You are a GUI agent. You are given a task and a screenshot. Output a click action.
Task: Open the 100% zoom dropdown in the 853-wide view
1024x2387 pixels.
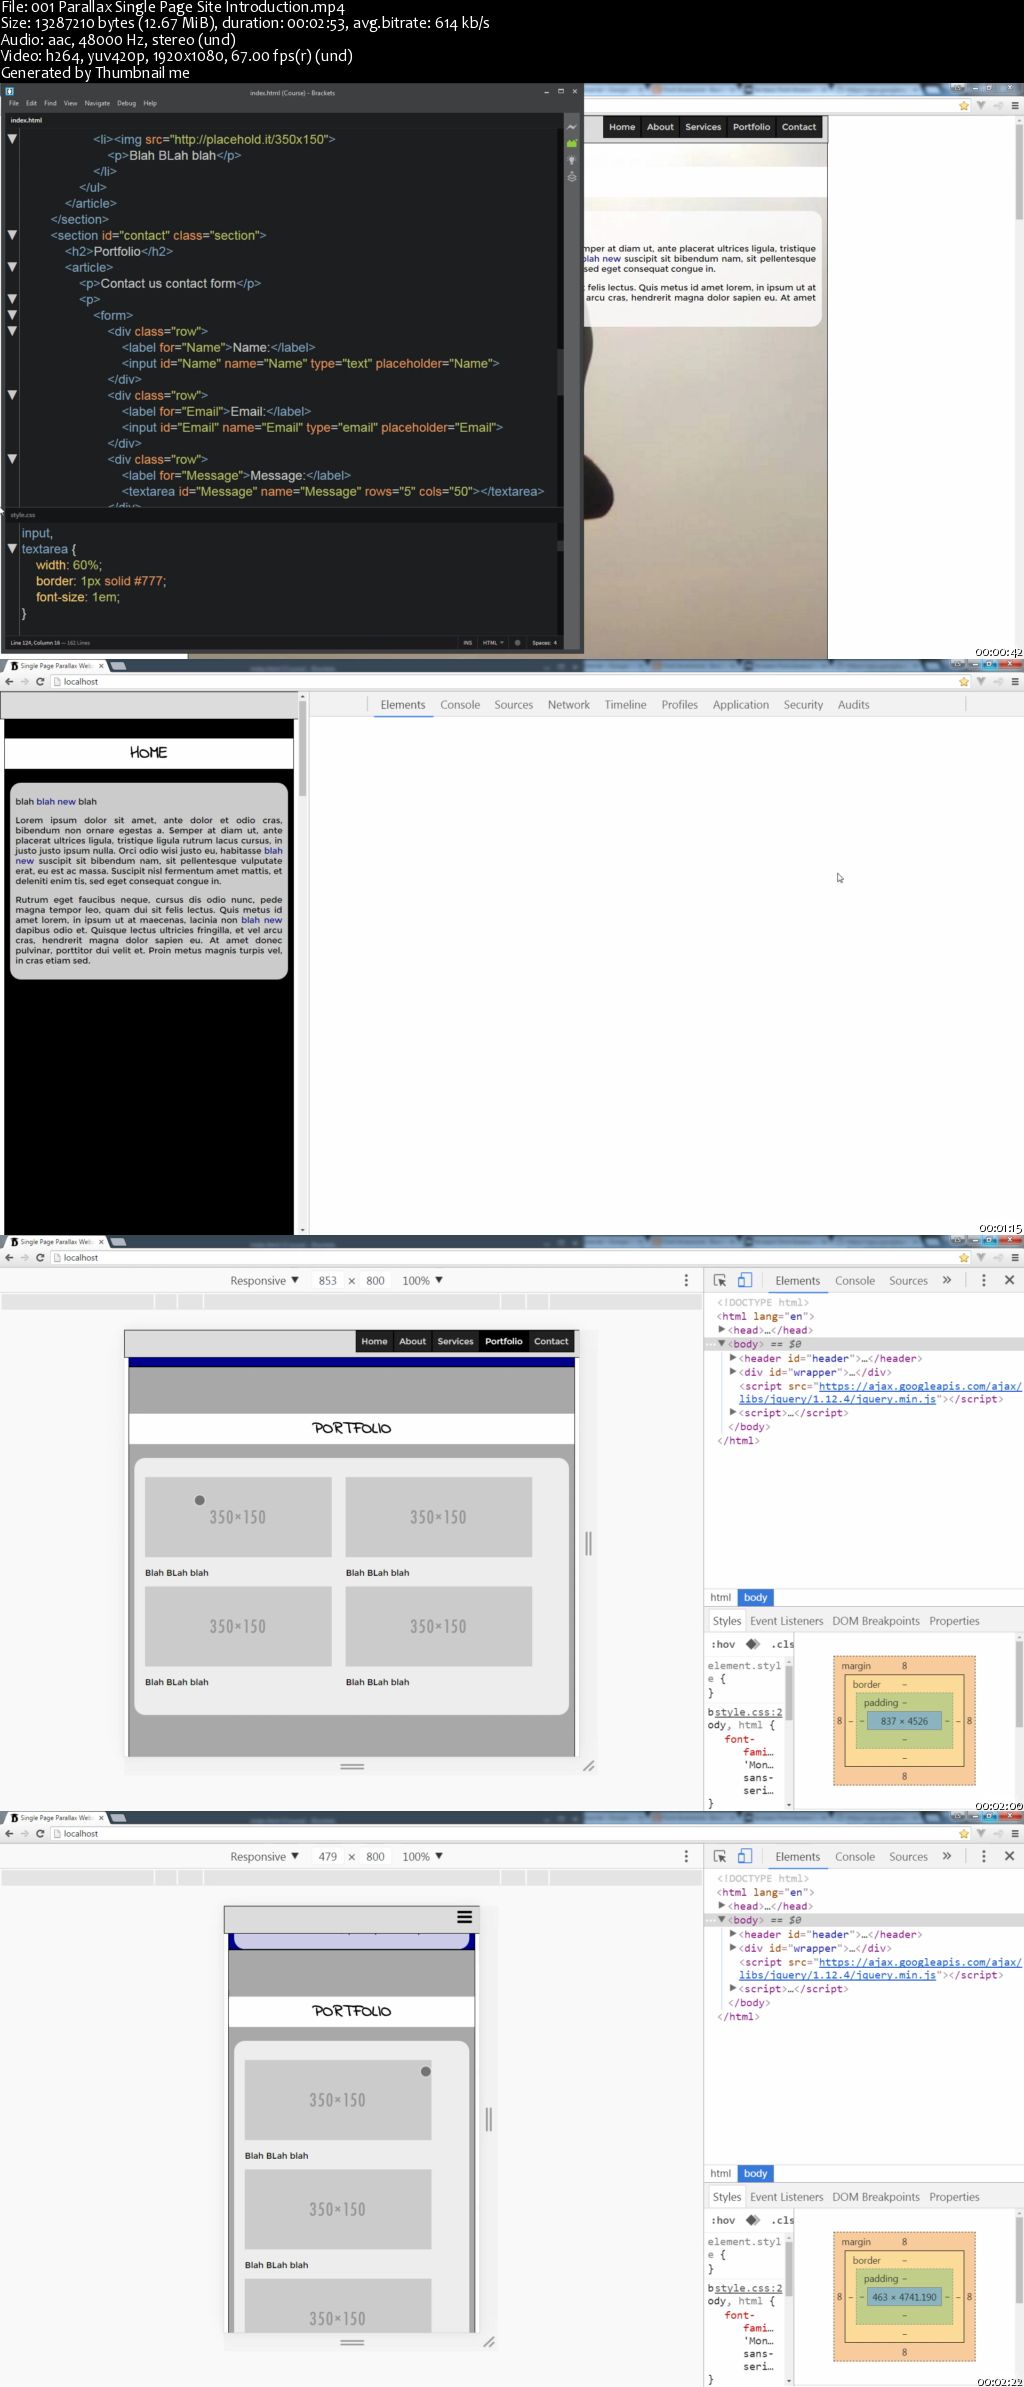[422, 1280]
